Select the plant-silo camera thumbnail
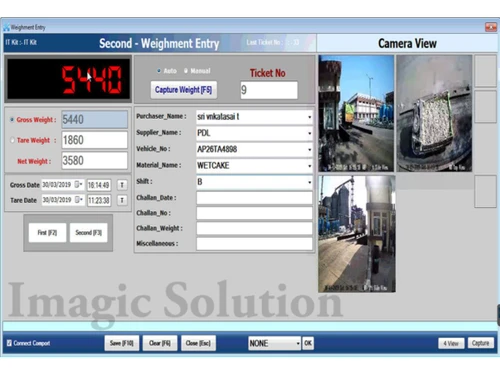Image resolution: width=500 pixels, height=375 pixels. (x=357, y=234)
